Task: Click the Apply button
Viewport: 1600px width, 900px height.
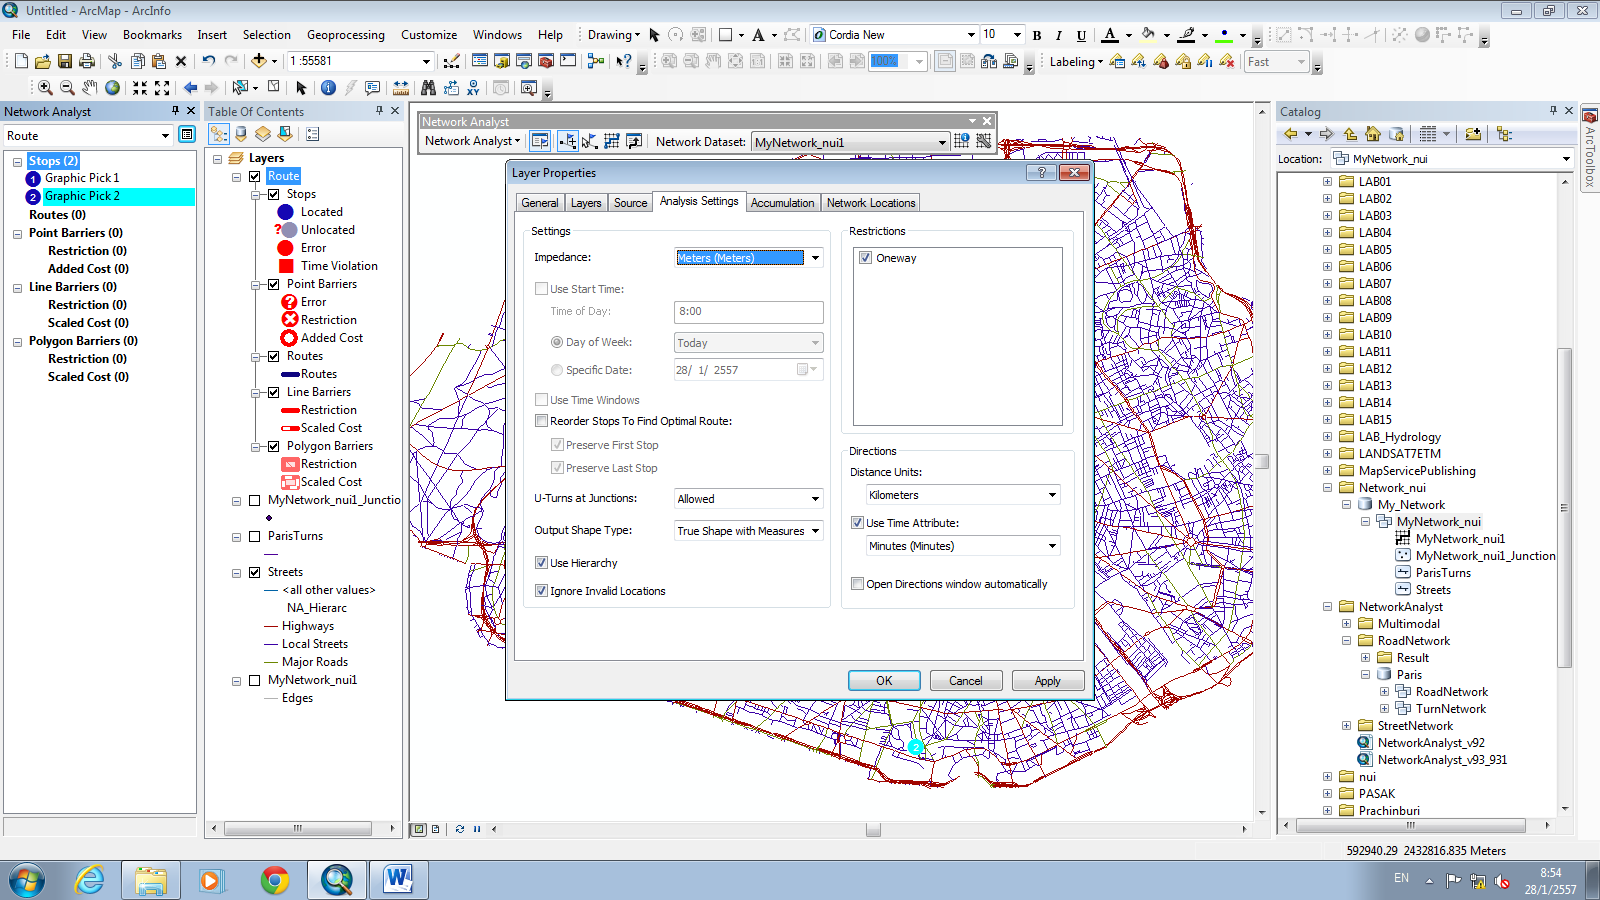Action: pos(1047,681)
